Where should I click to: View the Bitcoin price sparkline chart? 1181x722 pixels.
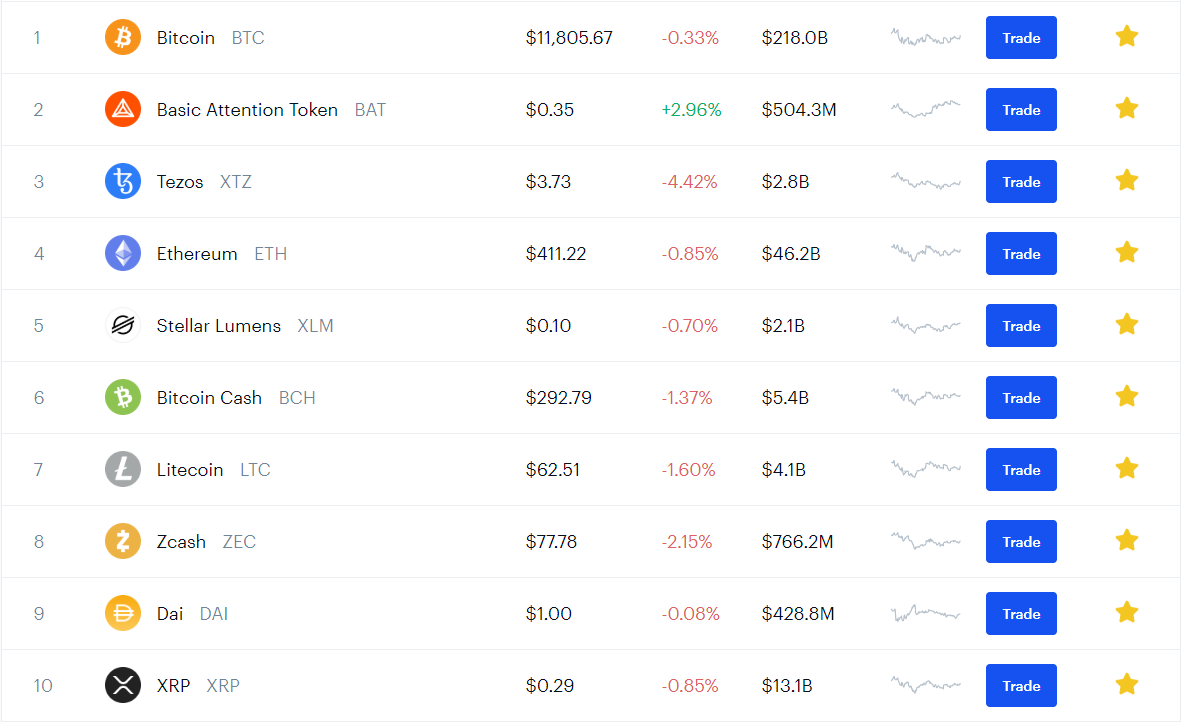pos(926,38)
